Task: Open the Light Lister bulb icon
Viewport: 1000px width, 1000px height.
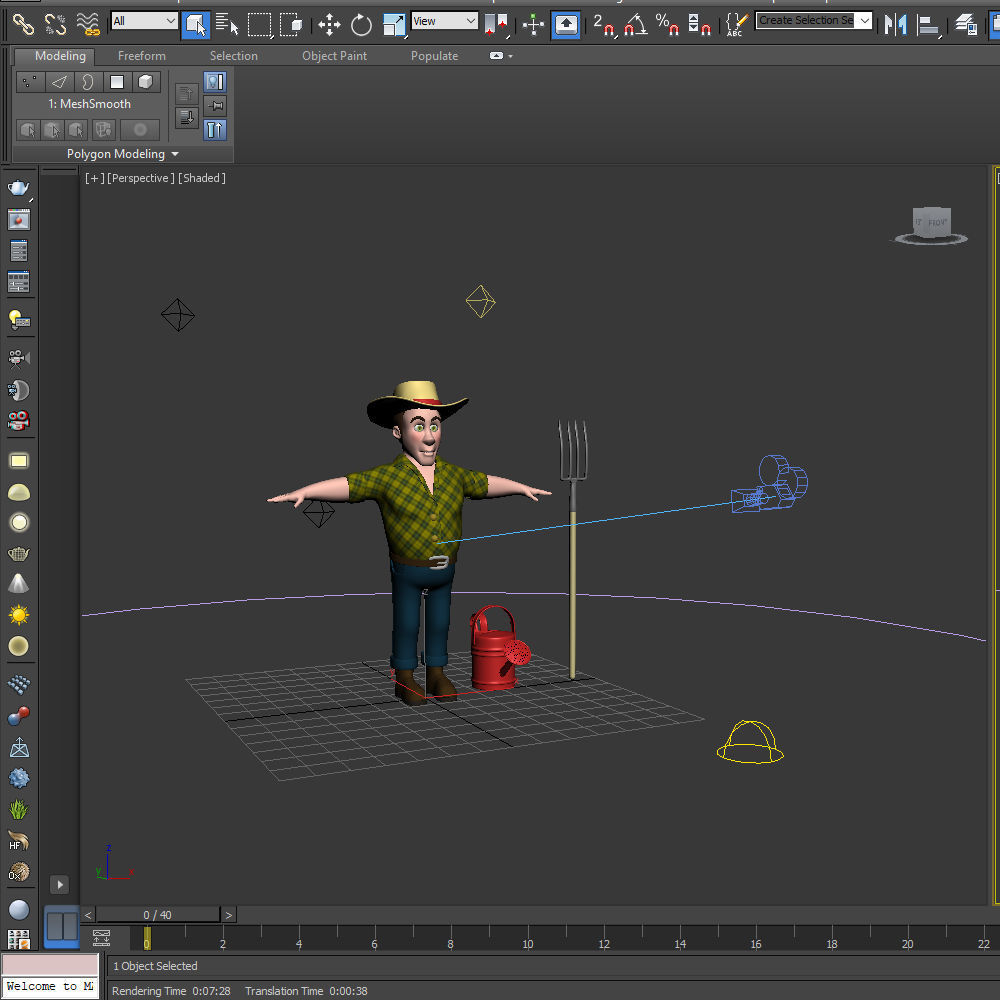Action: point(18,320)
